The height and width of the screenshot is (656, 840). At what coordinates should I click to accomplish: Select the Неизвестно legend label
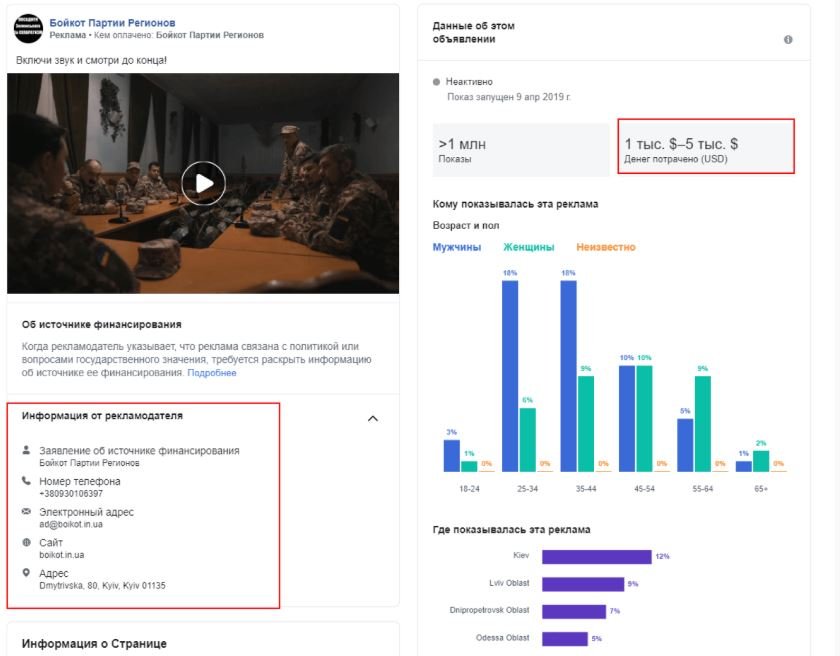605,247
